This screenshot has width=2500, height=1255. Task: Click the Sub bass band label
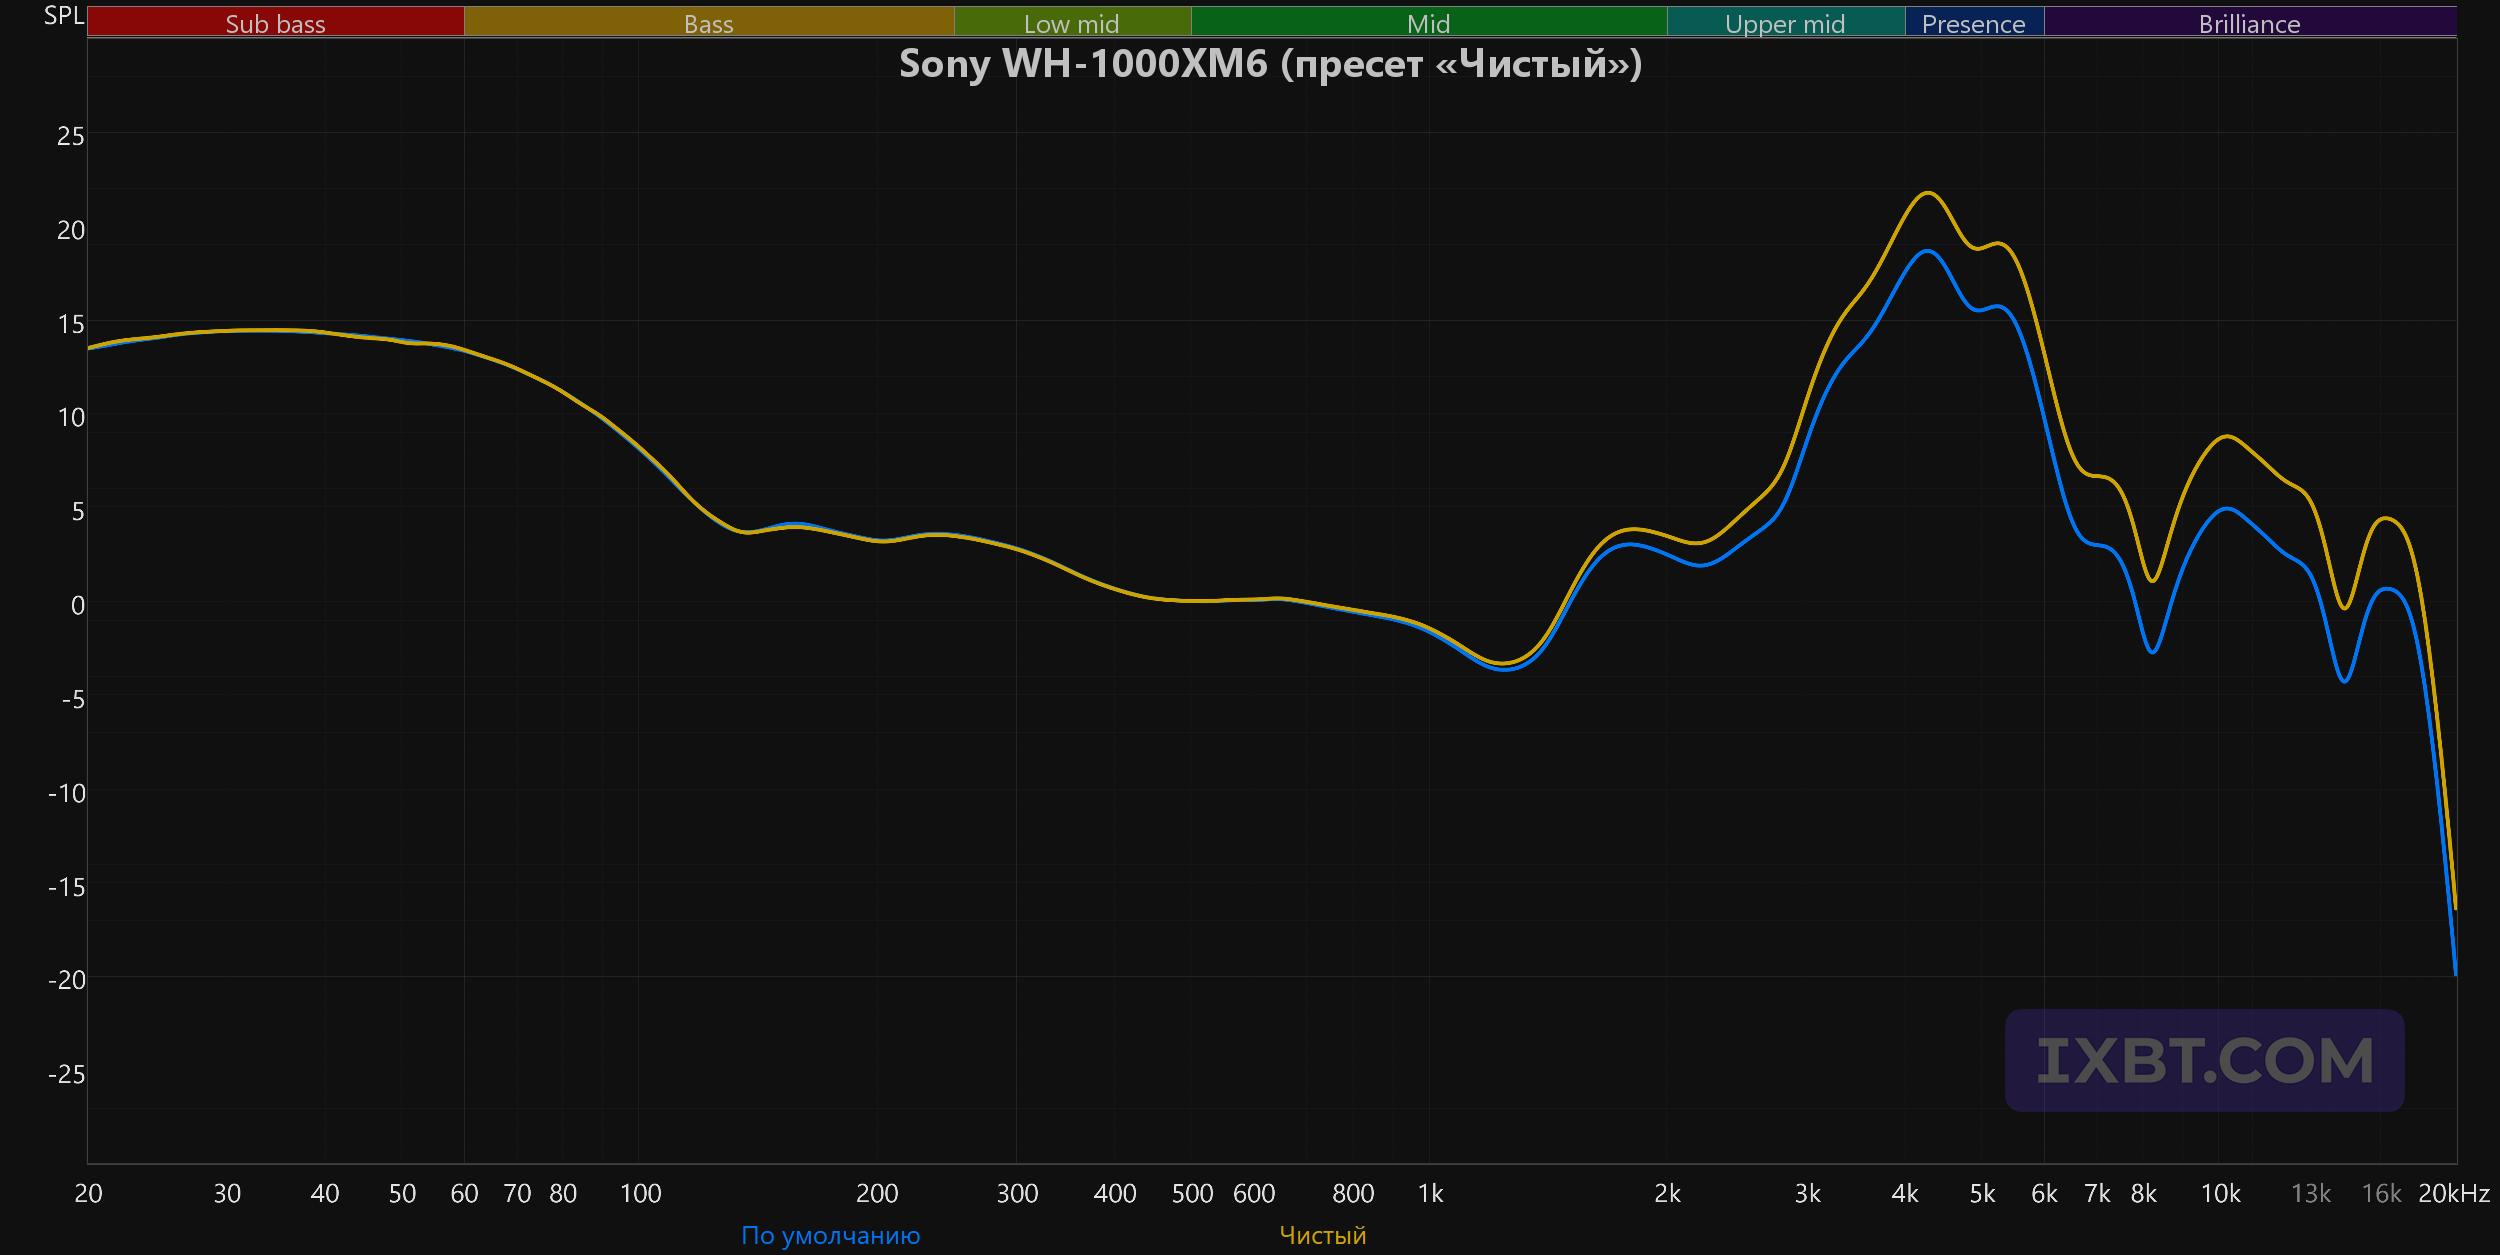click(275, 23)
